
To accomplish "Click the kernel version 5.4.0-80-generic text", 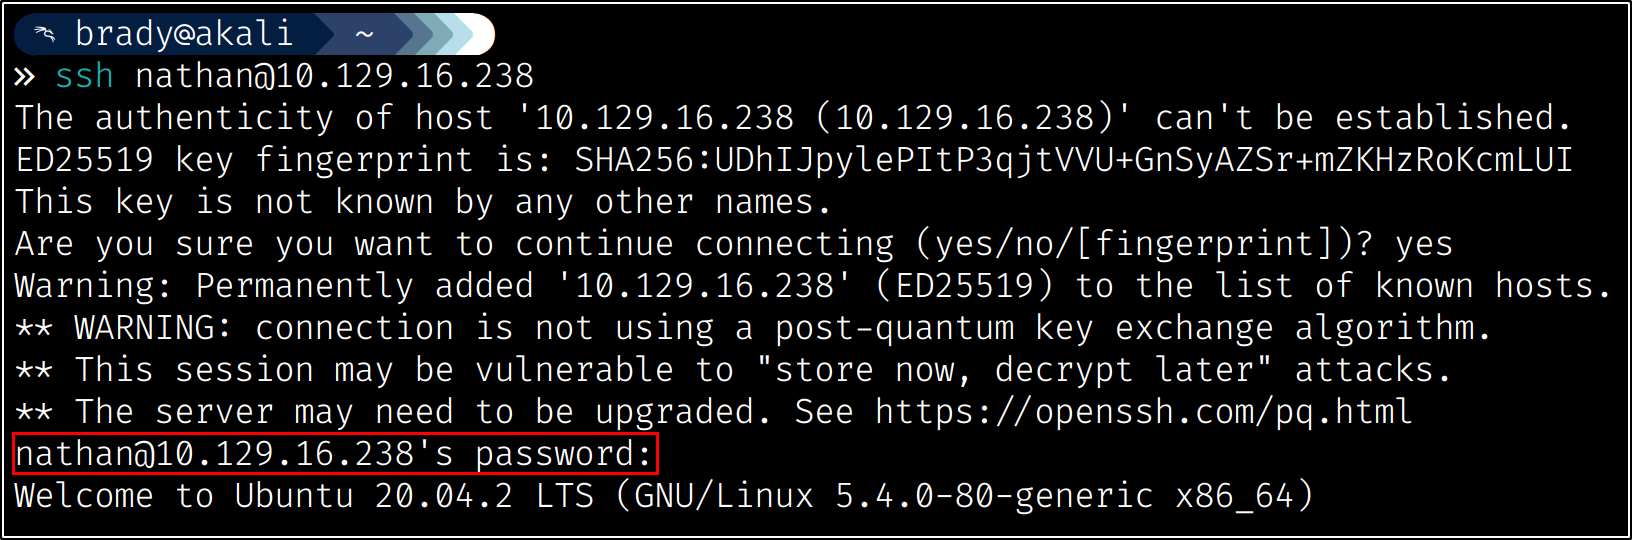I will coord(993,496).
